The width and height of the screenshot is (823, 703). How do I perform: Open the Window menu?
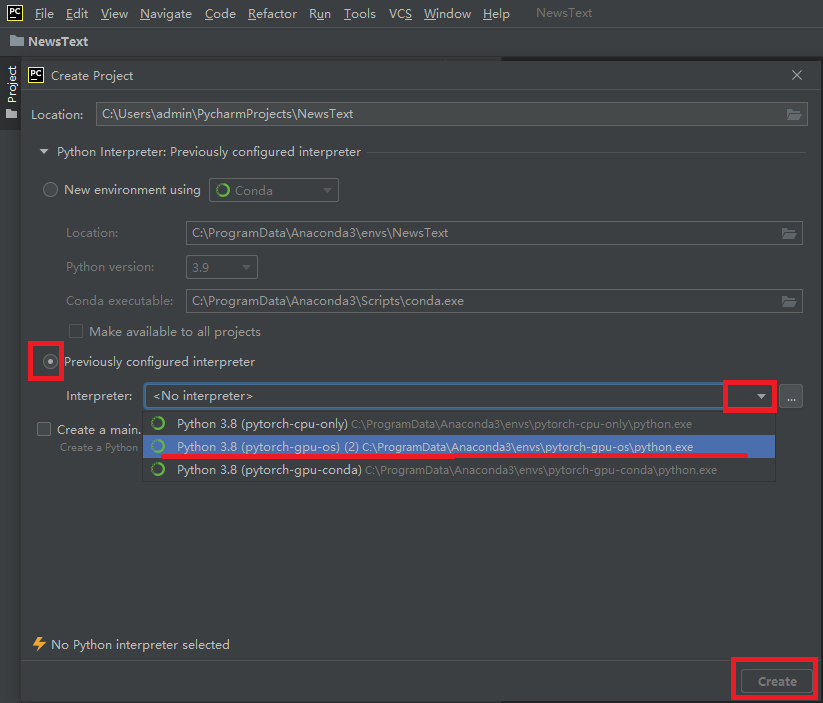click(x=447, y=14)
